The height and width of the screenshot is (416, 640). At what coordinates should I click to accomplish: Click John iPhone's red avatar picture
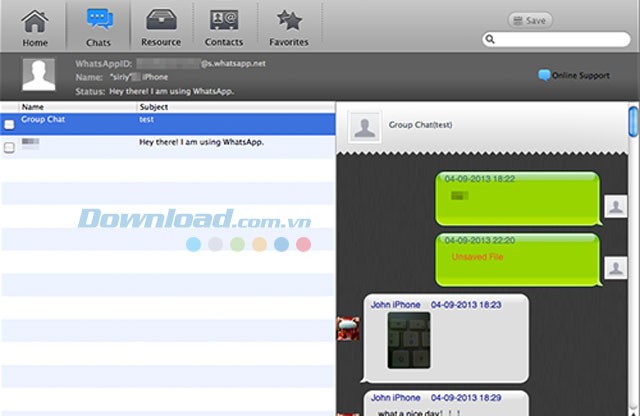click(348, 329)
